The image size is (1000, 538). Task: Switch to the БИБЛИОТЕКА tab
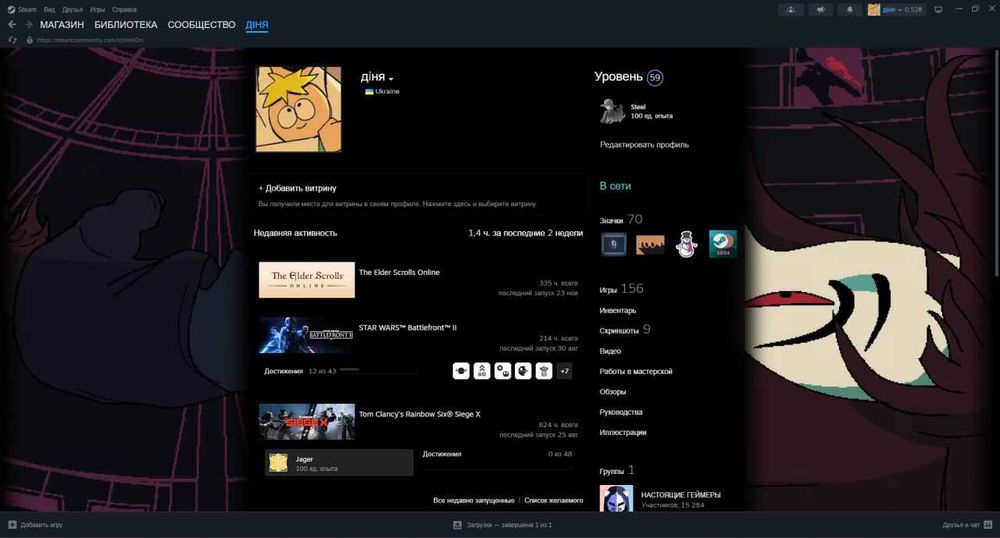click(126, 24)
